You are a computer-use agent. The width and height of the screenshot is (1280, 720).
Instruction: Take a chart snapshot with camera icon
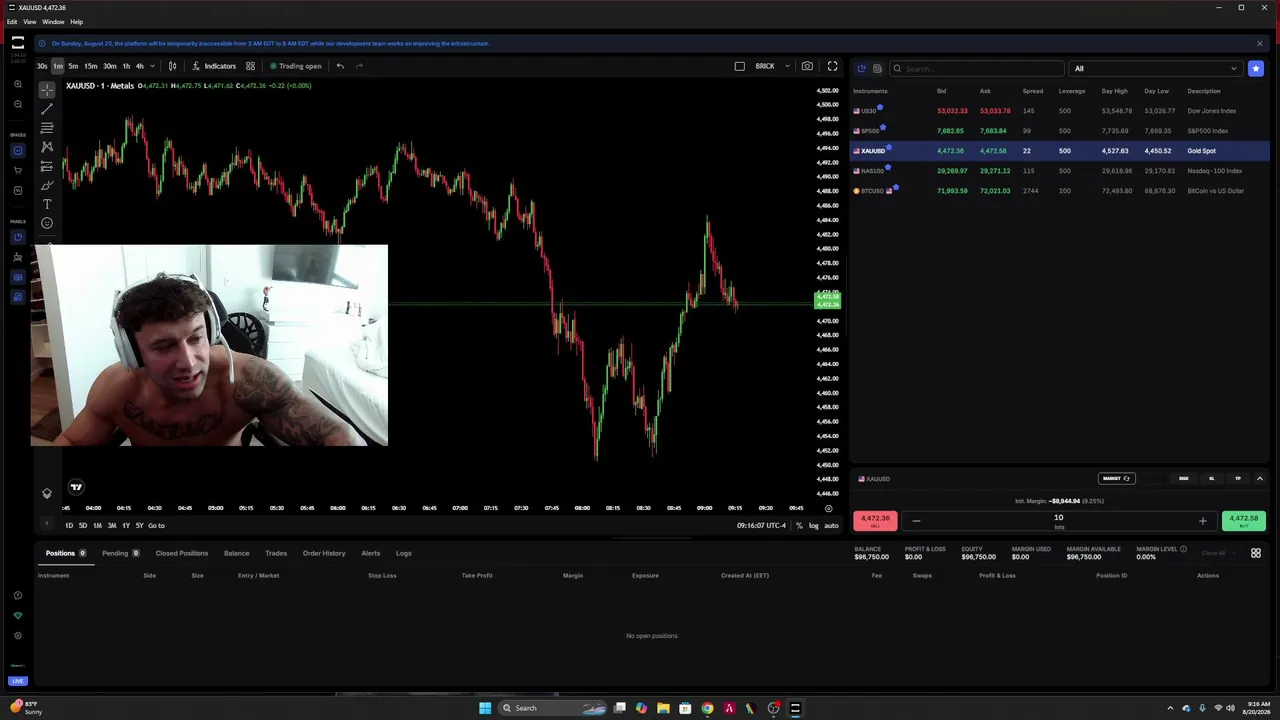(807, 66)
